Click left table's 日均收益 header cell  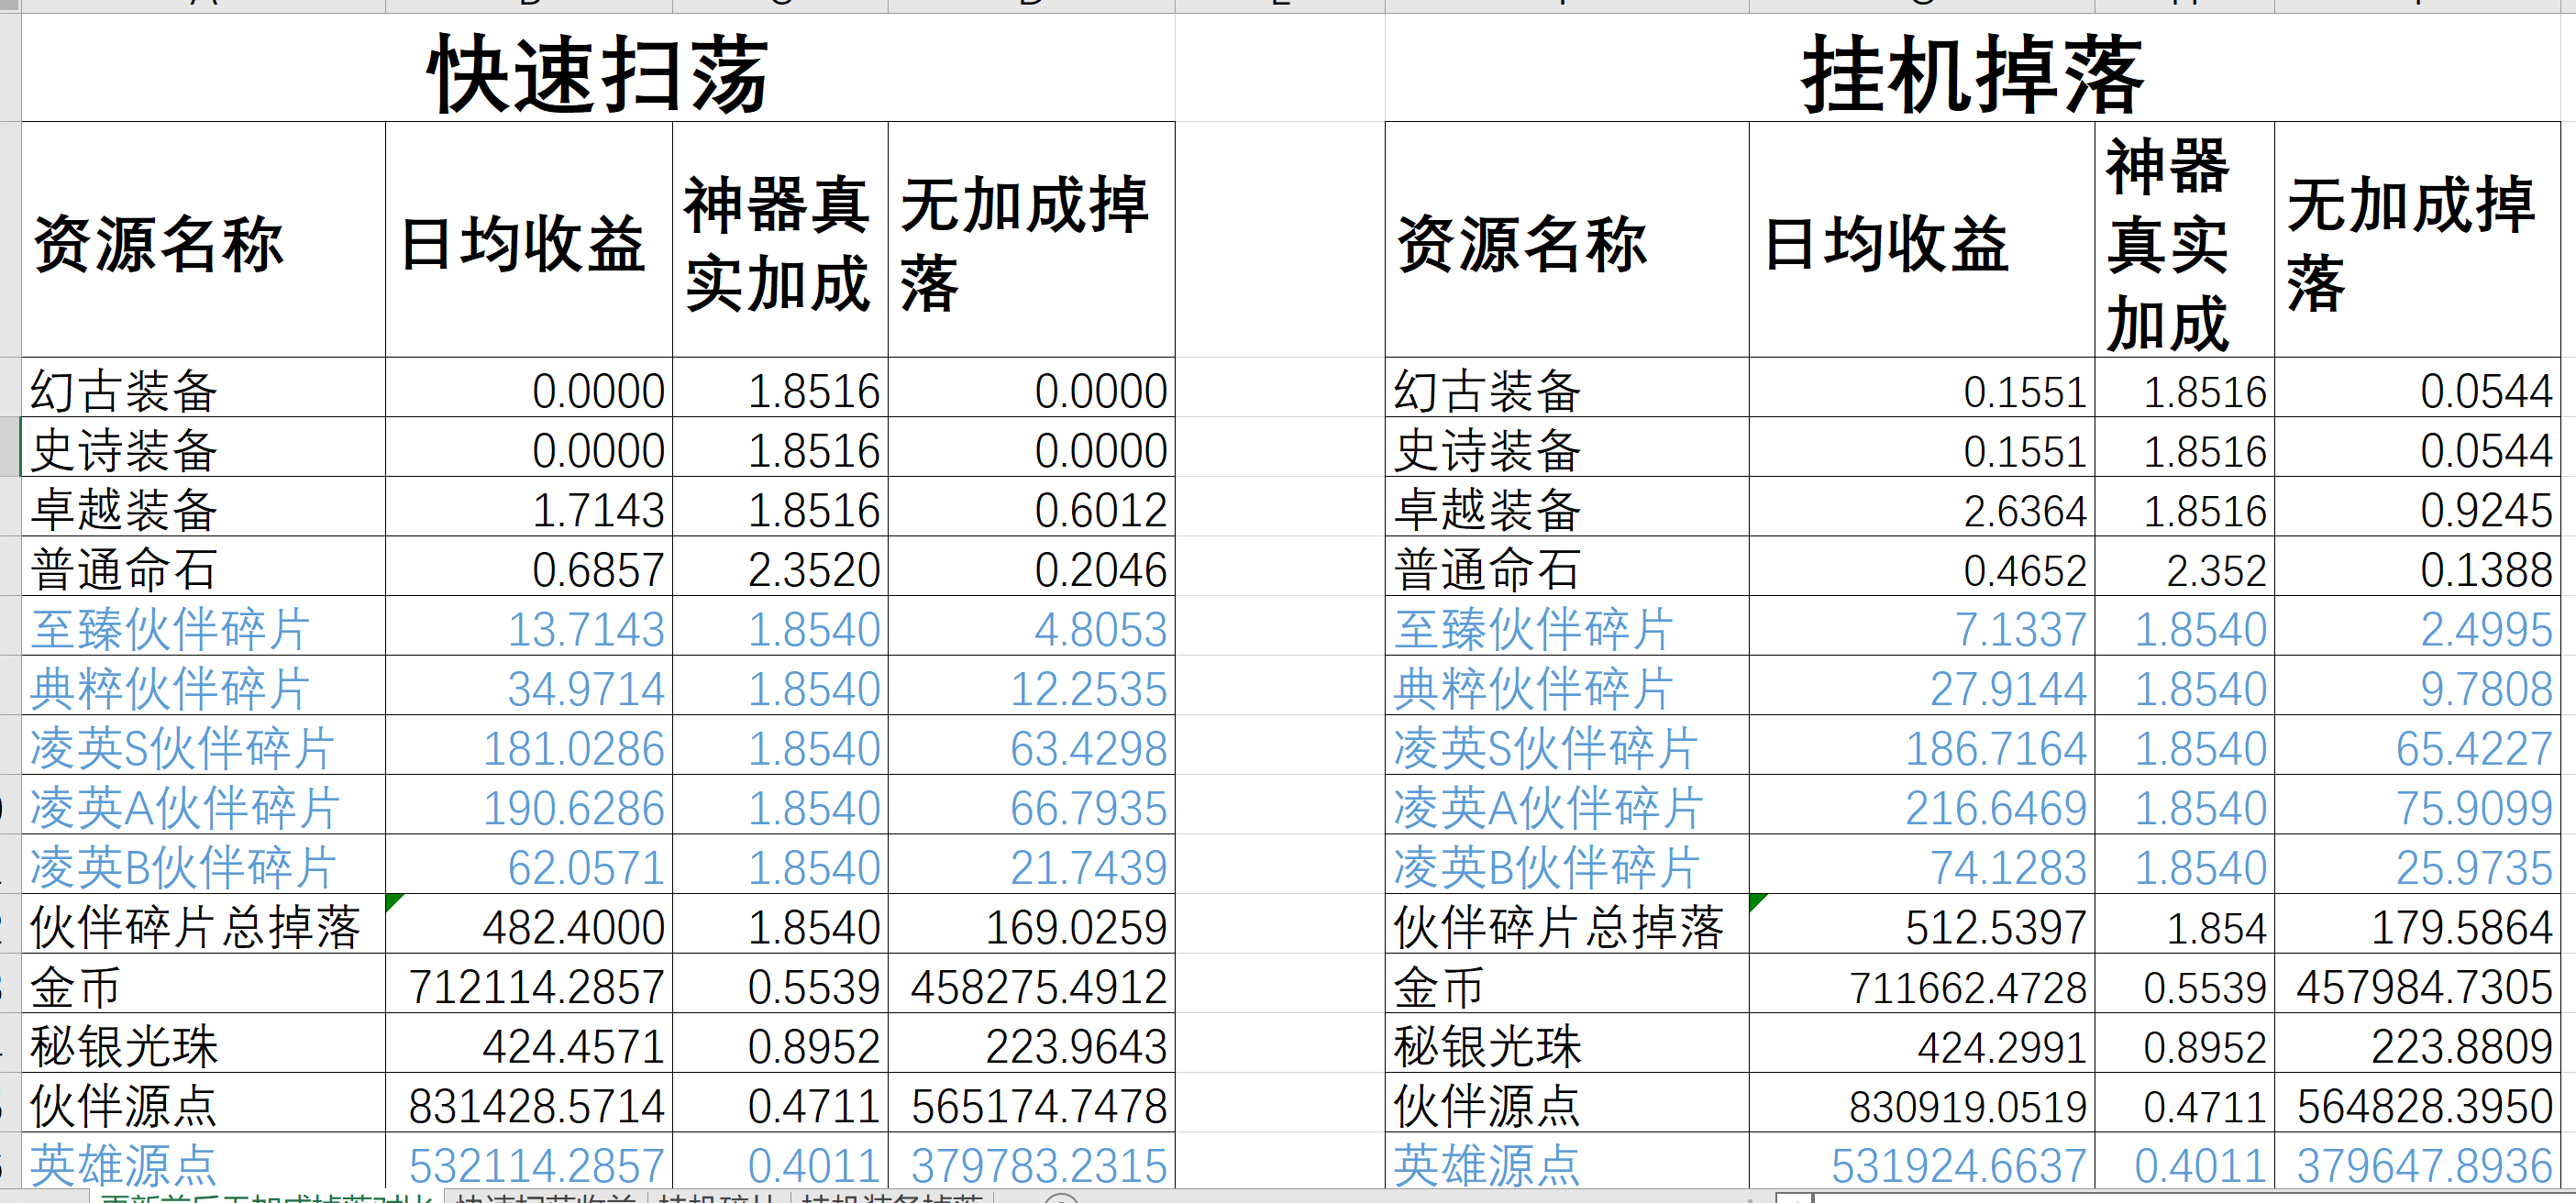pos(527,241)
